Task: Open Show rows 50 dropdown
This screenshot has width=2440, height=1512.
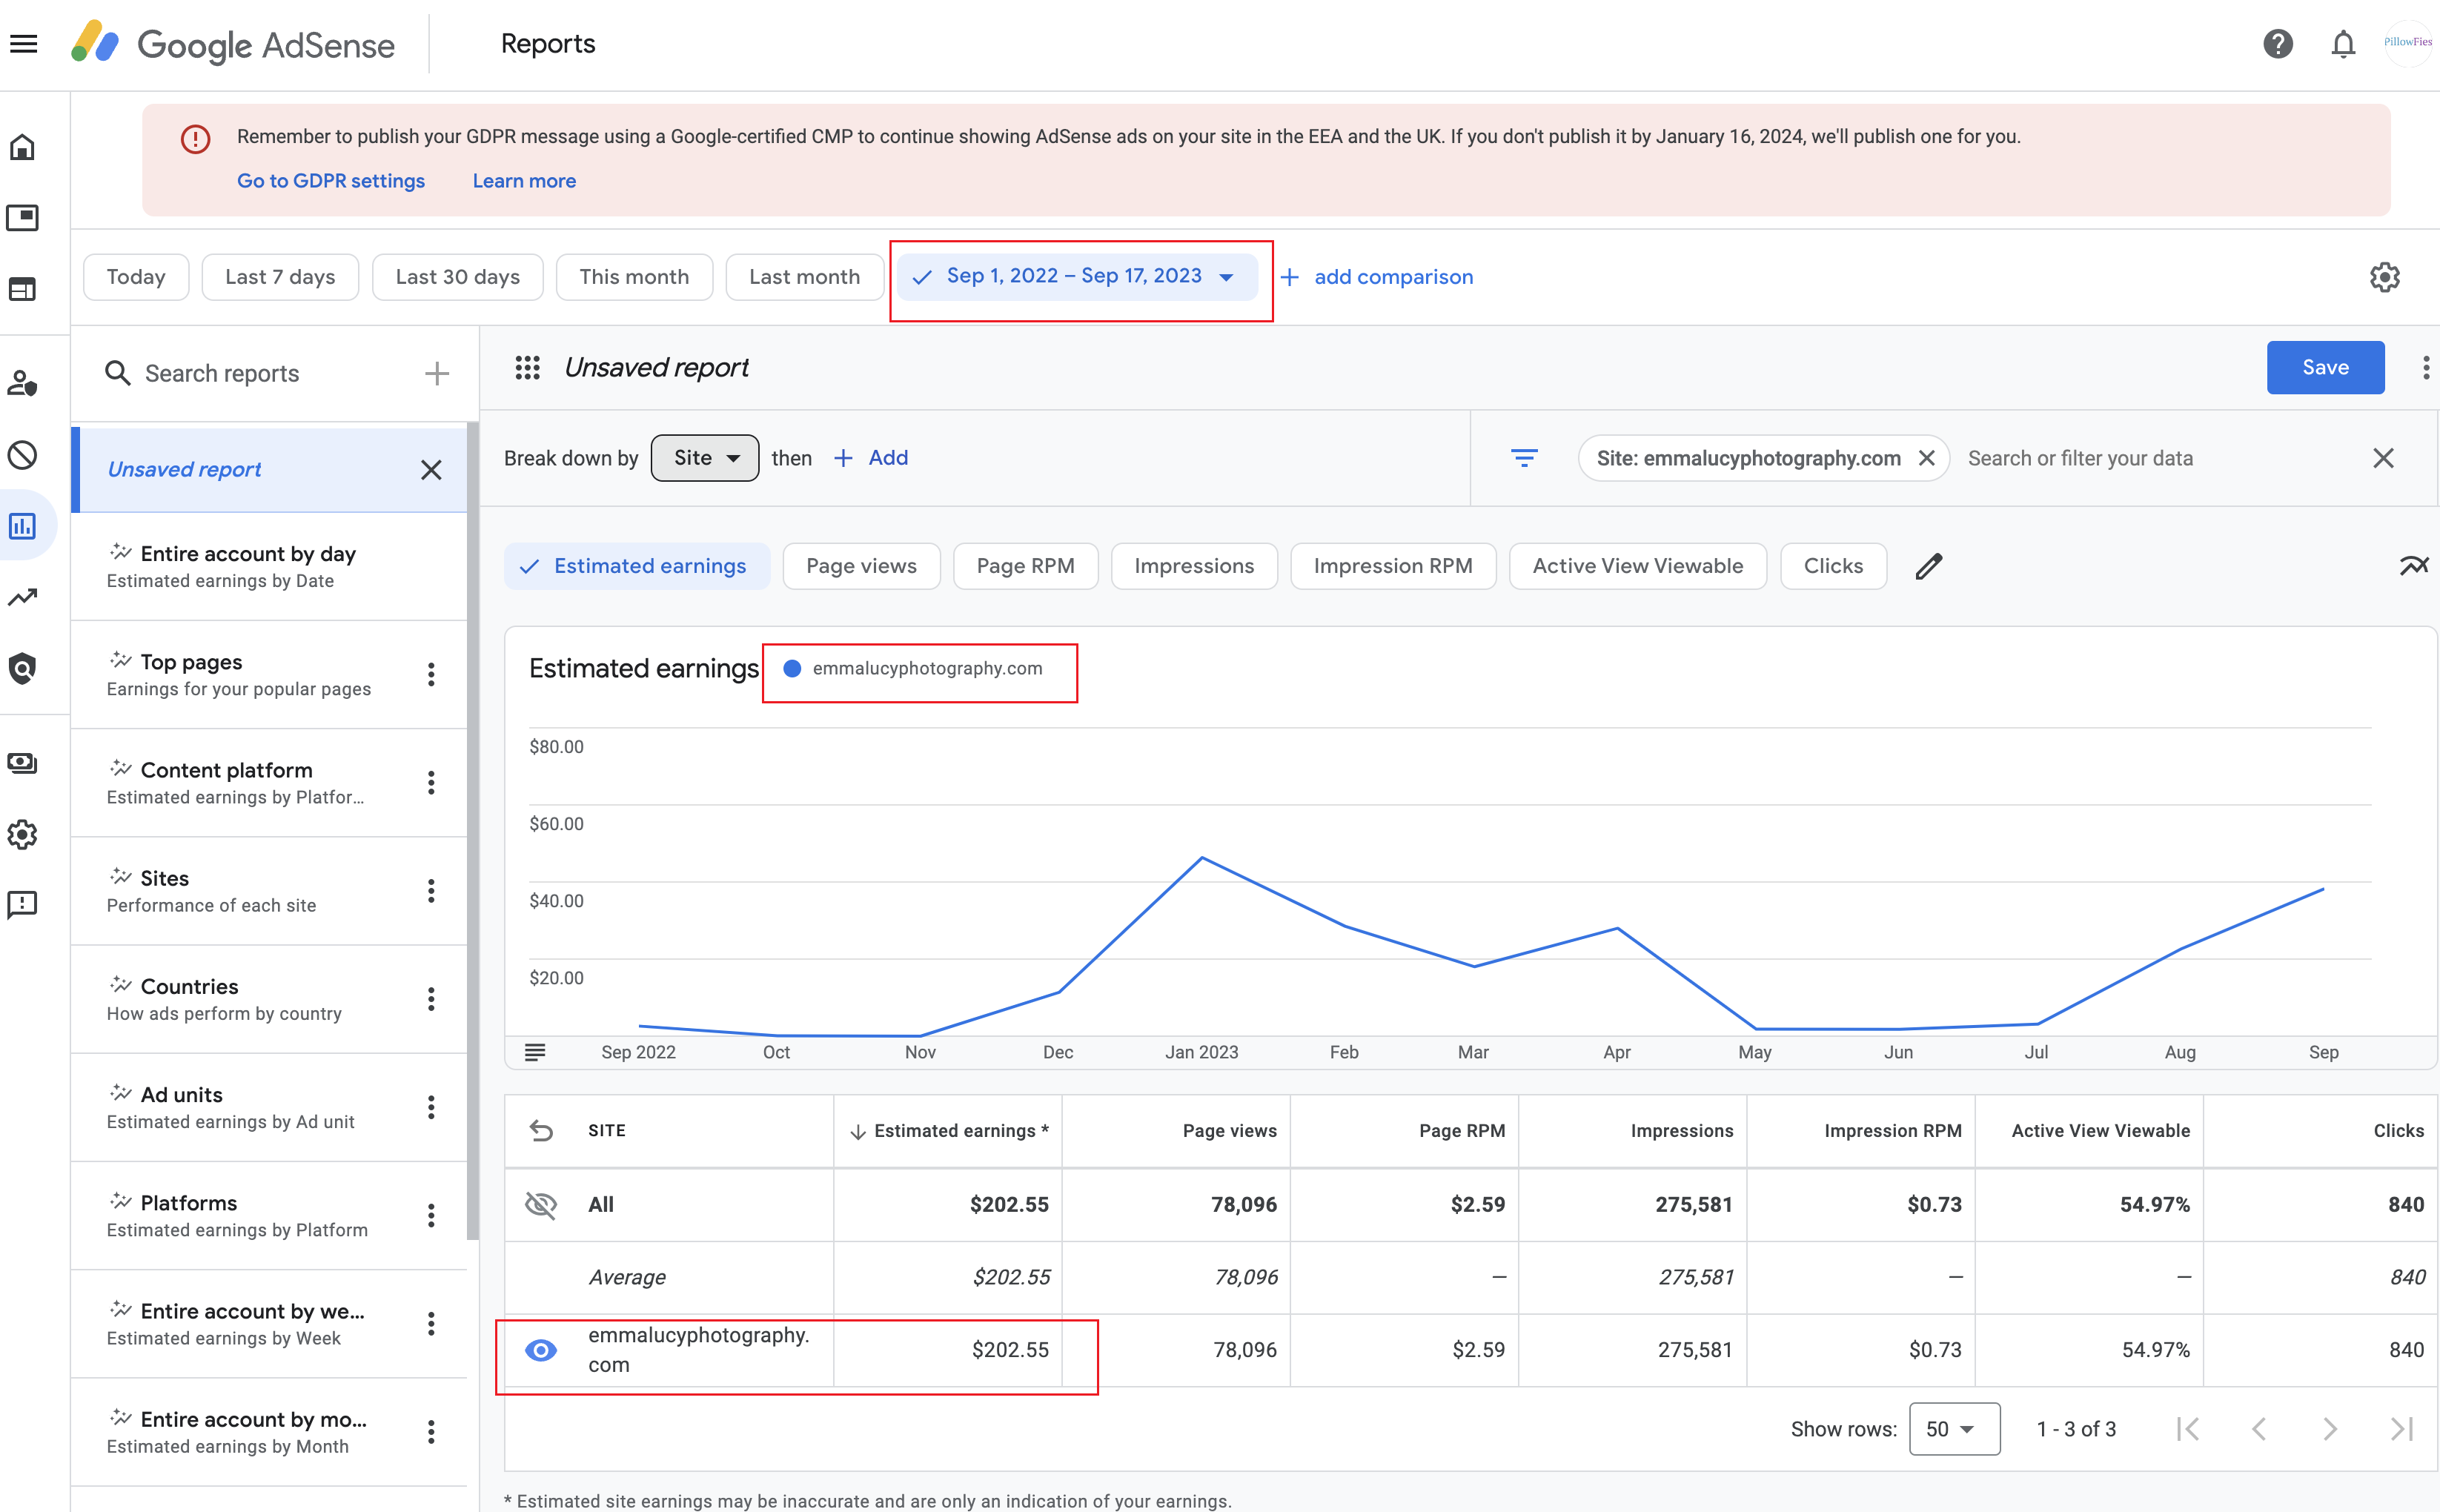Action: pos(1954,1428)
